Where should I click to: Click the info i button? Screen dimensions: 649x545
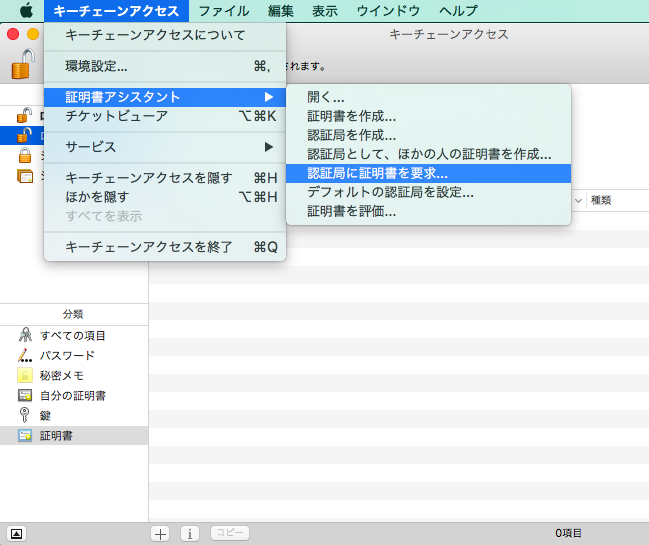(x=190, y=533)
